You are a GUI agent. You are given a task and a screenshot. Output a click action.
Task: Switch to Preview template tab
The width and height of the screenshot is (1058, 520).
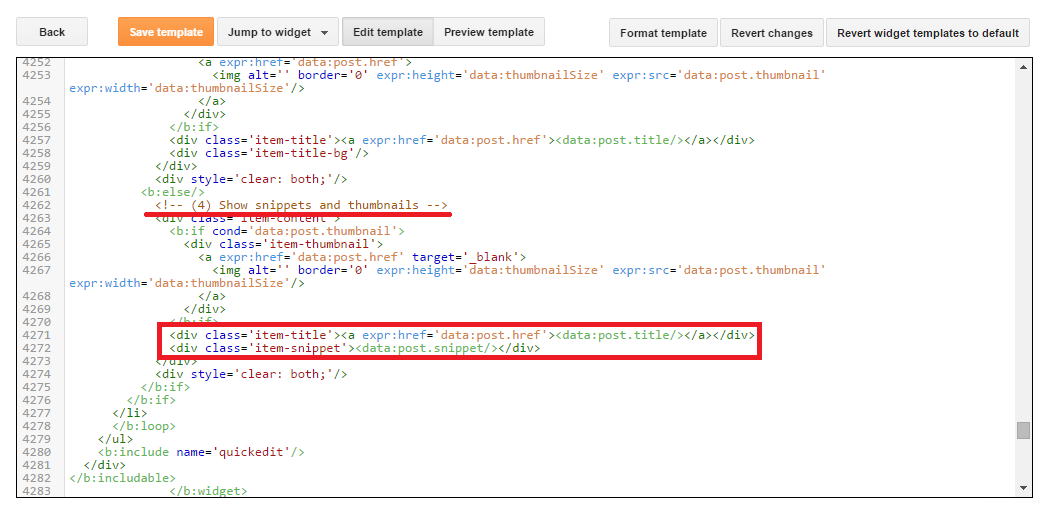pos(489,32)
